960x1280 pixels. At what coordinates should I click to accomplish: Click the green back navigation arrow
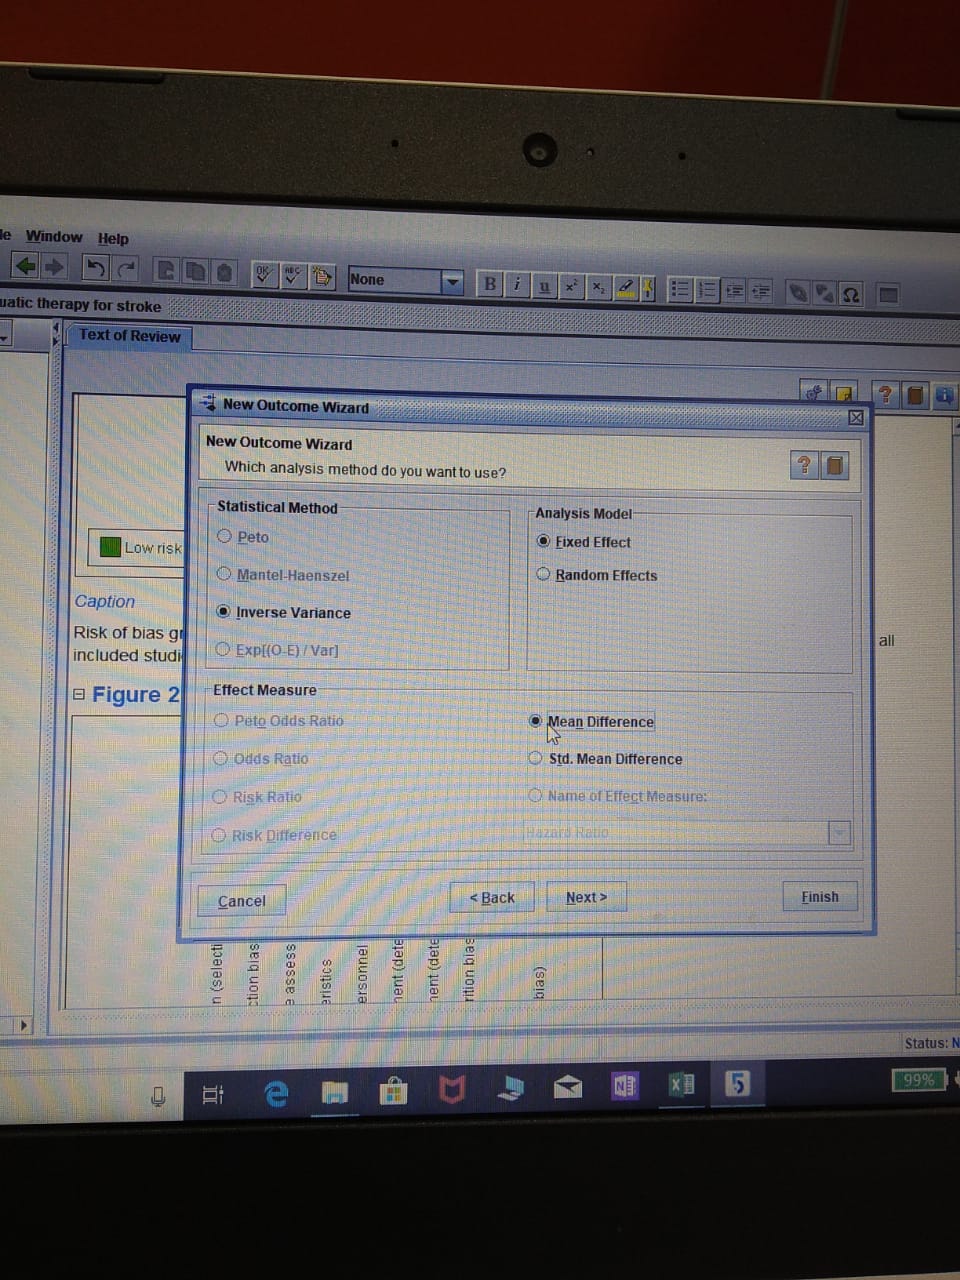pos(26,266)
